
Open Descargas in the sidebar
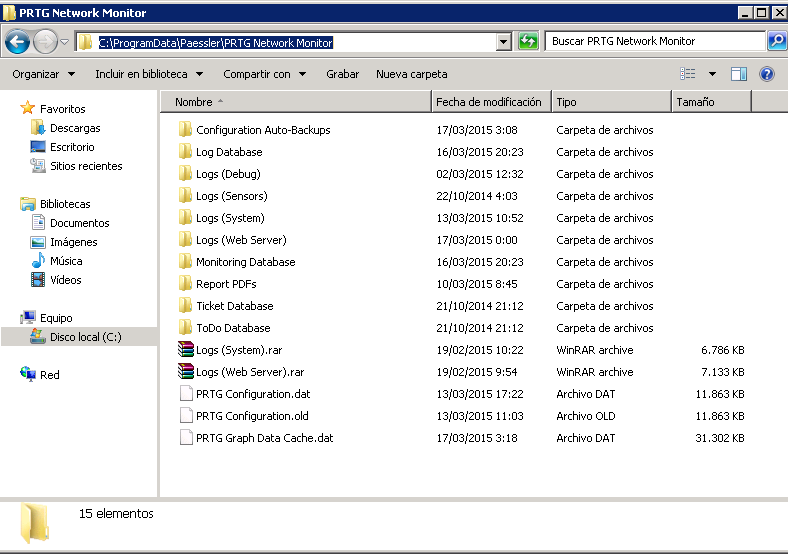[x=75, y=128]
